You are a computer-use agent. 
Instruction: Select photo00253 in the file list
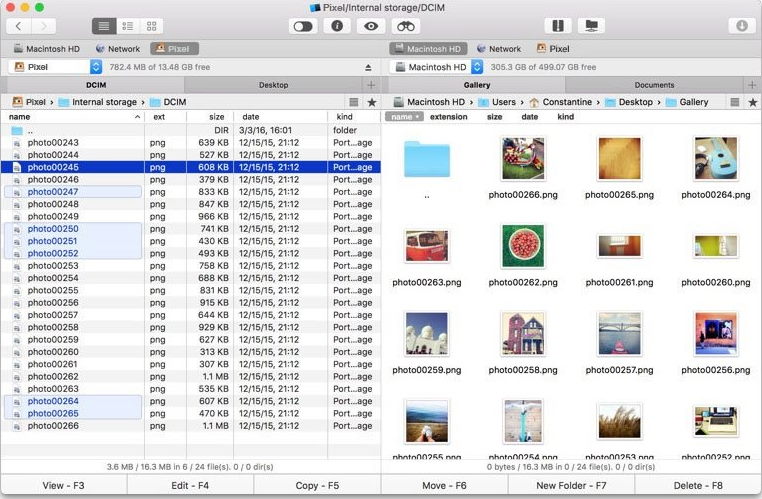(x=190, y=266)
